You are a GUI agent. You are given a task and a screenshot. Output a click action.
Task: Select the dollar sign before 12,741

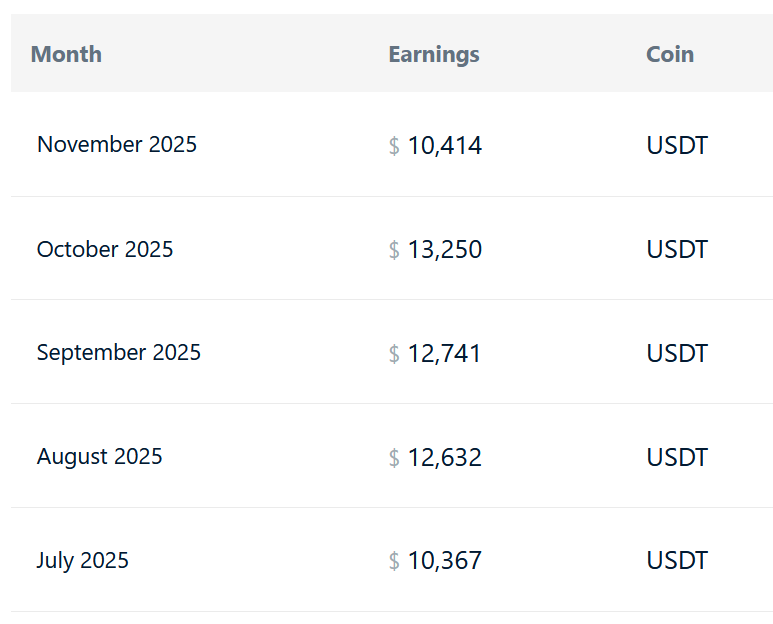[394, 354]
